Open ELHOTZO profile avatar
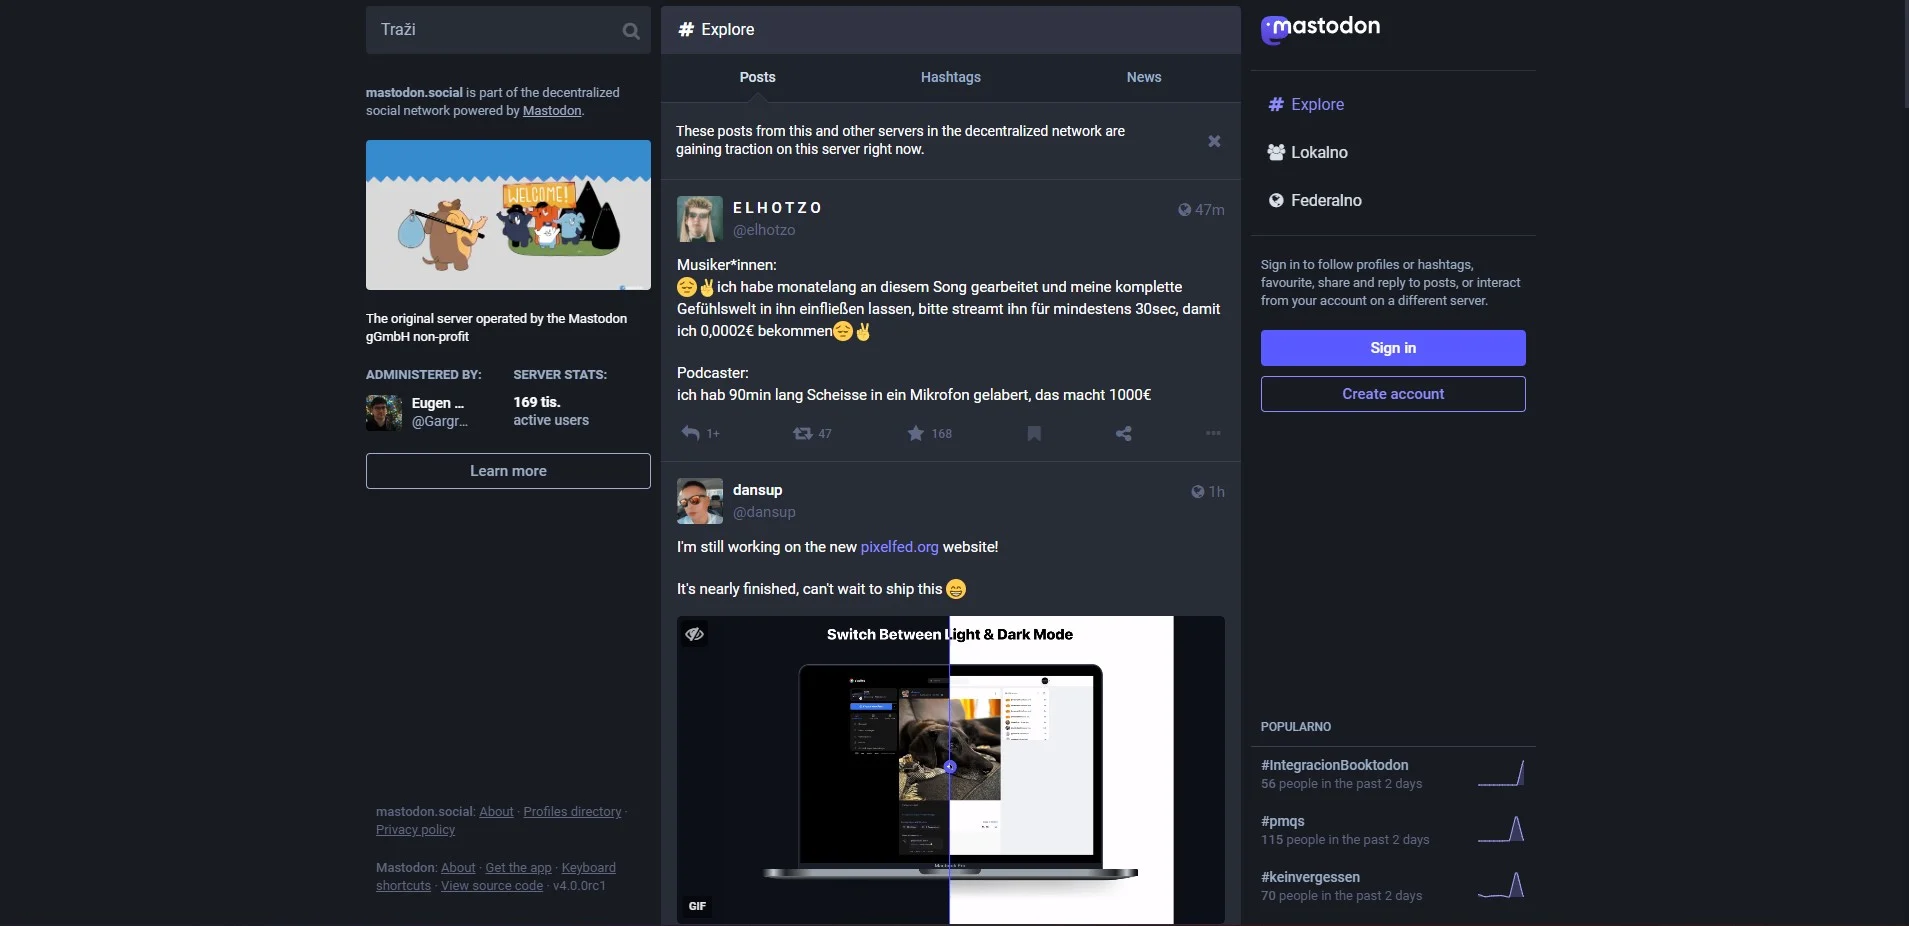The width and height of the screenshot is (1909, 926). [700, 219]
